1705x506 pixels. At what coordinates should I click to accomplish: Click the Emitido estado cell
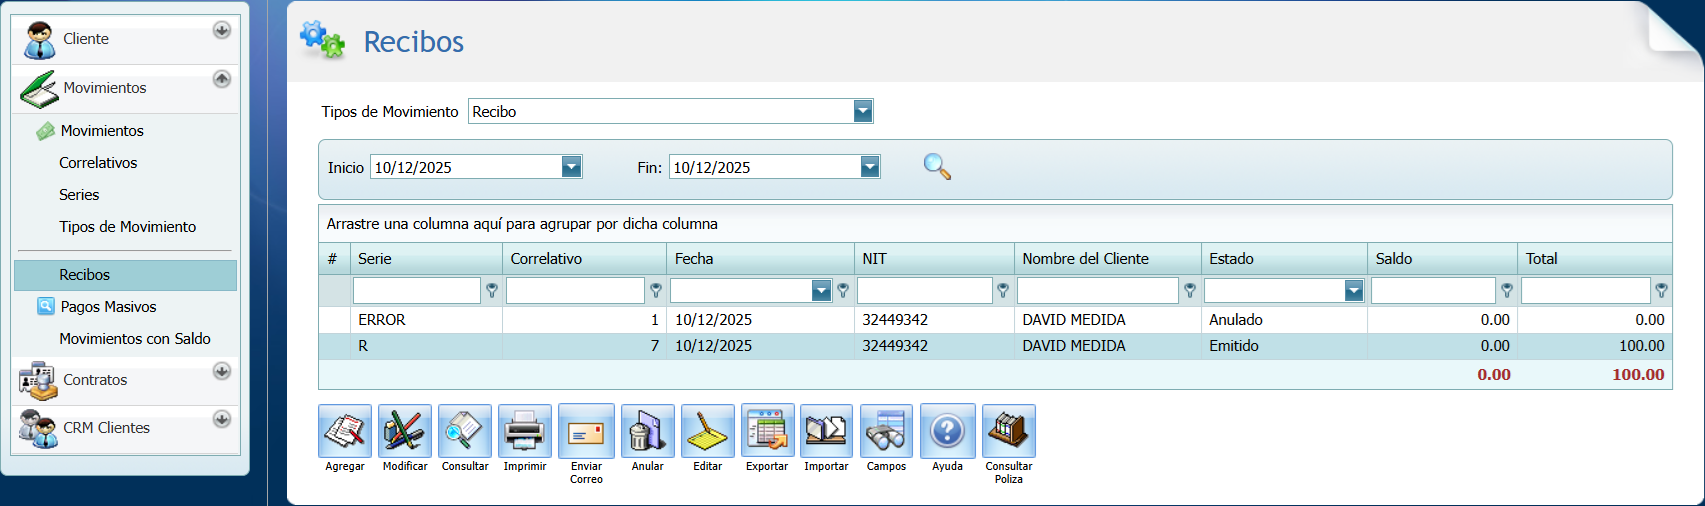click(1284, 346)
